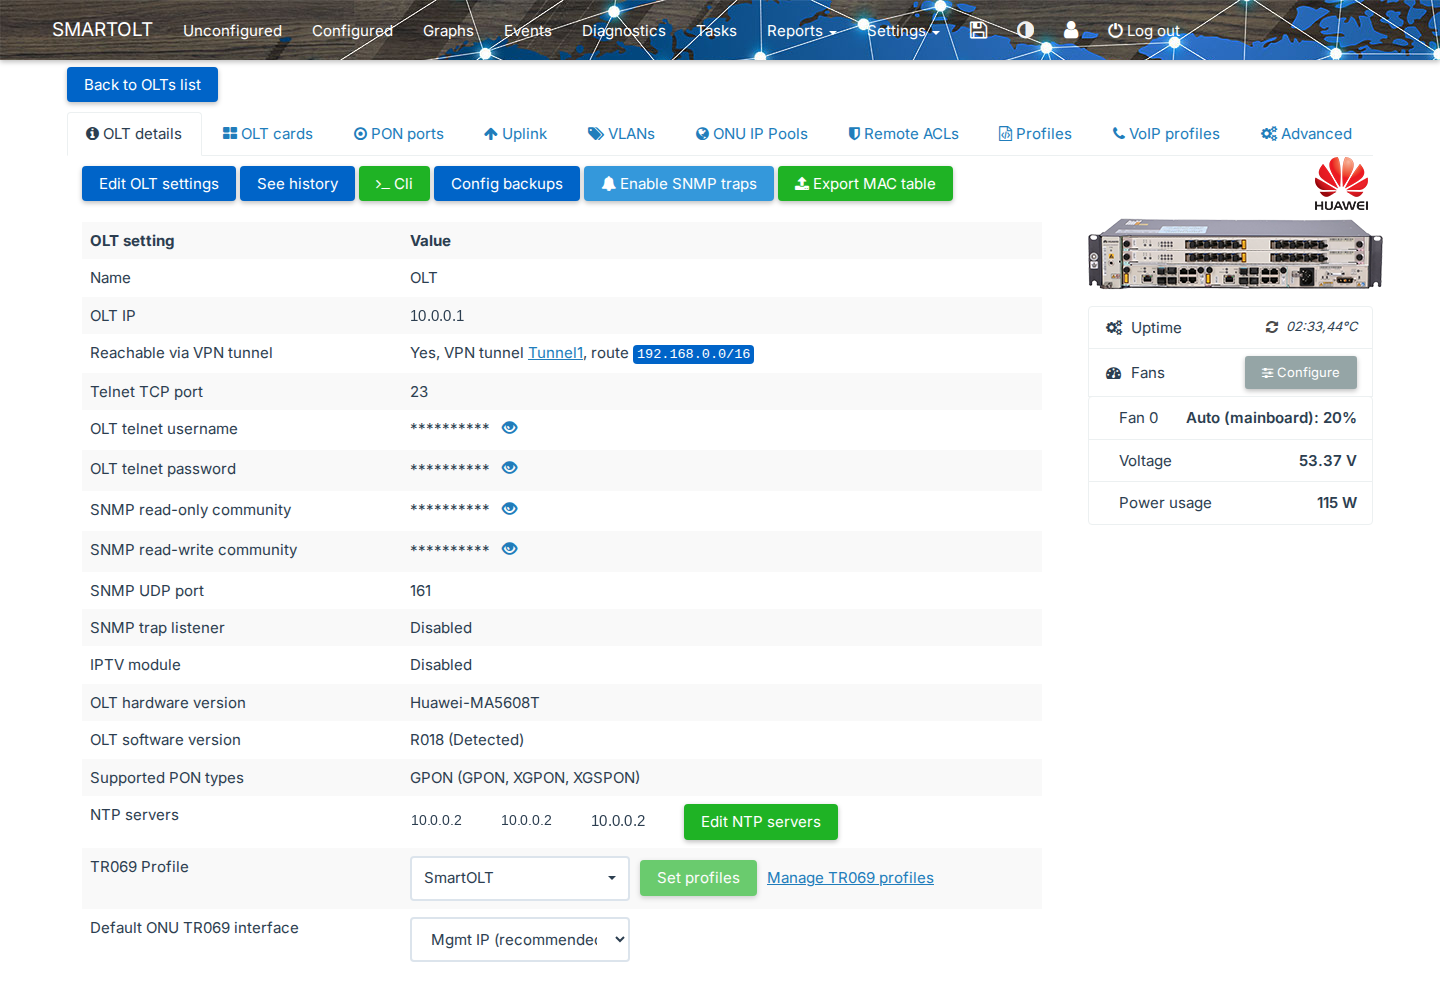Open the Uplink tab
The height and width of the screenshot is (986, 1440).
[515, 134]
